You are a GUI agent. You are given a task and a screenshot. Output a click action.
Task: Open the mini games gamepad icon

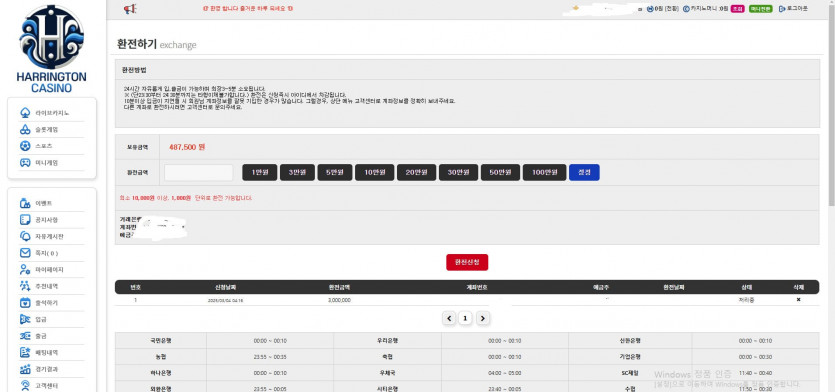[25, 162]
